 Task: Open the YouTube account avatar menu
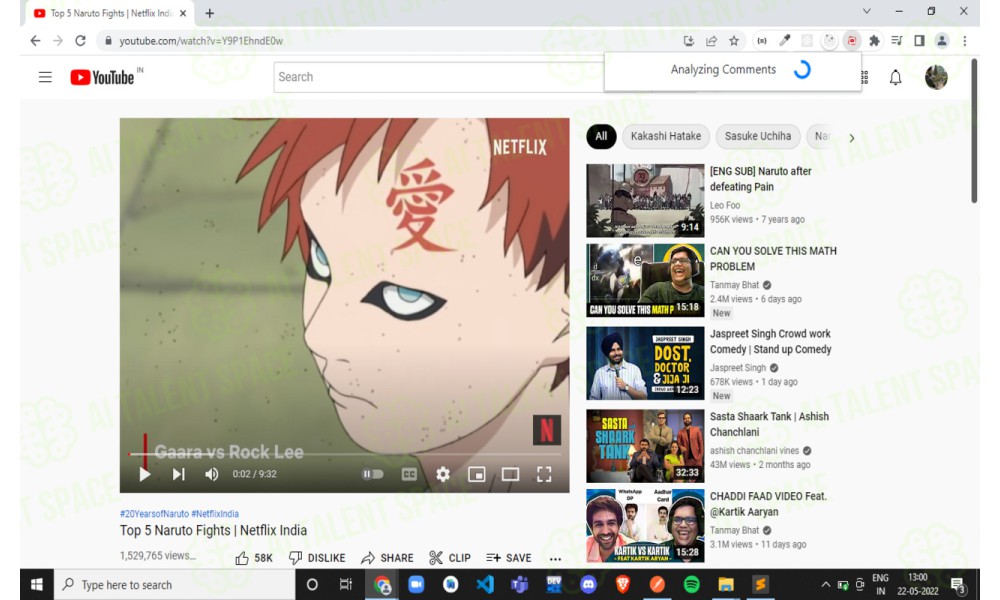(x=936, y=77)
